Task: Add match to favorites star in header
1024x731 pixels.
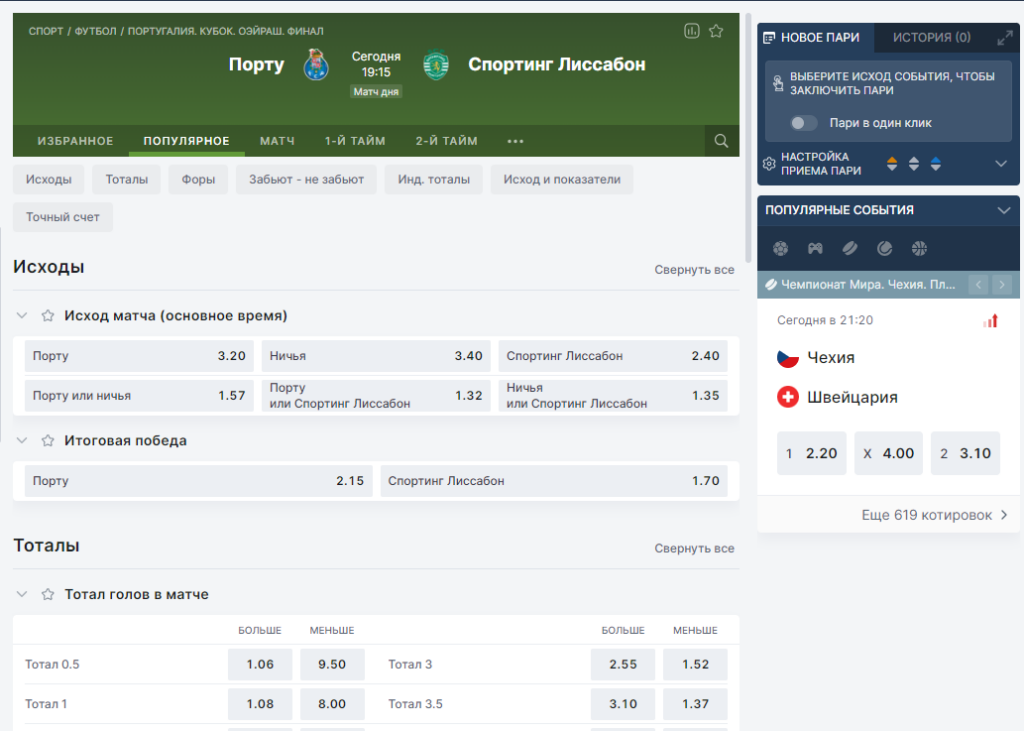Action: point(716,31)
